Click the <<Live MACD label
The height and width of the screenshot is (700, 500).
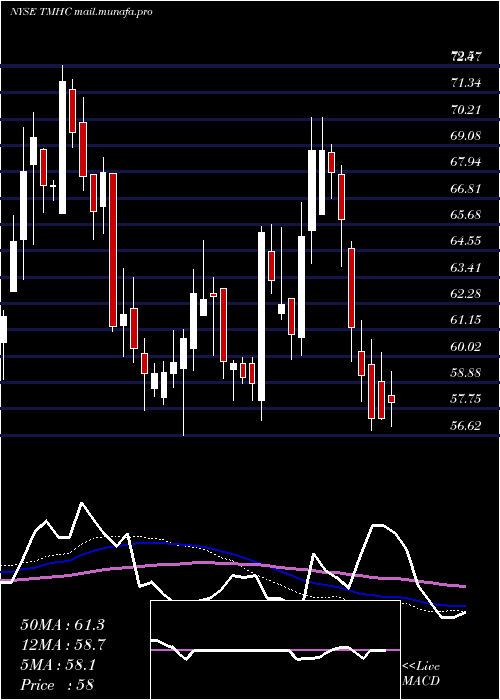coord(421,674)
